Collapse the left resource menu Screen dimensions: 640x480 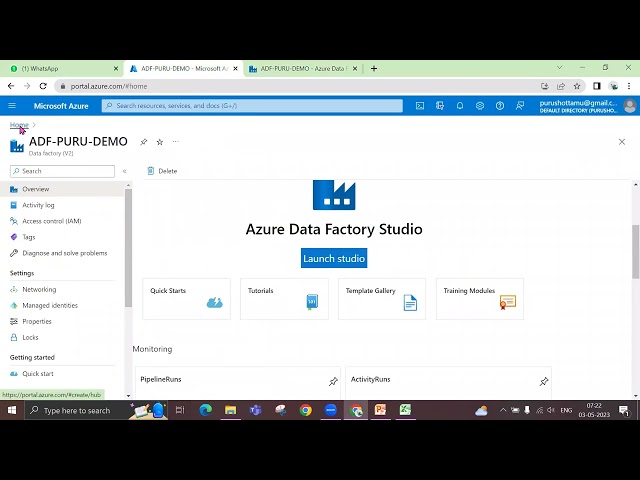(124, 171)
